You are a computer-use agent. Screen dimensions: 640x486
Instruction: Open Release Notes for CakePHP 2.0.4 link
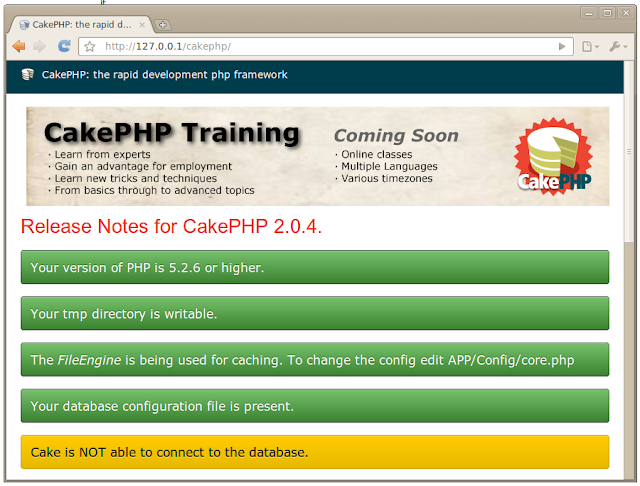click(x=171, y=226)
